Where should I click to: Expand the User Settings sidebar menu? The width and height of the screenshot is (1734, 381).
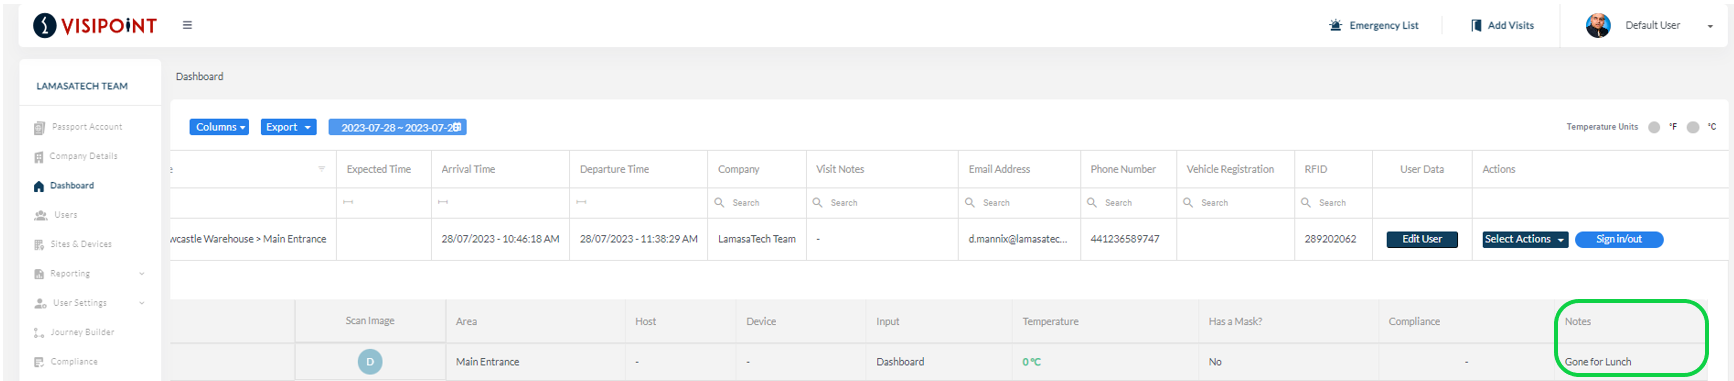pyautogui.click(x=89, y=303)
